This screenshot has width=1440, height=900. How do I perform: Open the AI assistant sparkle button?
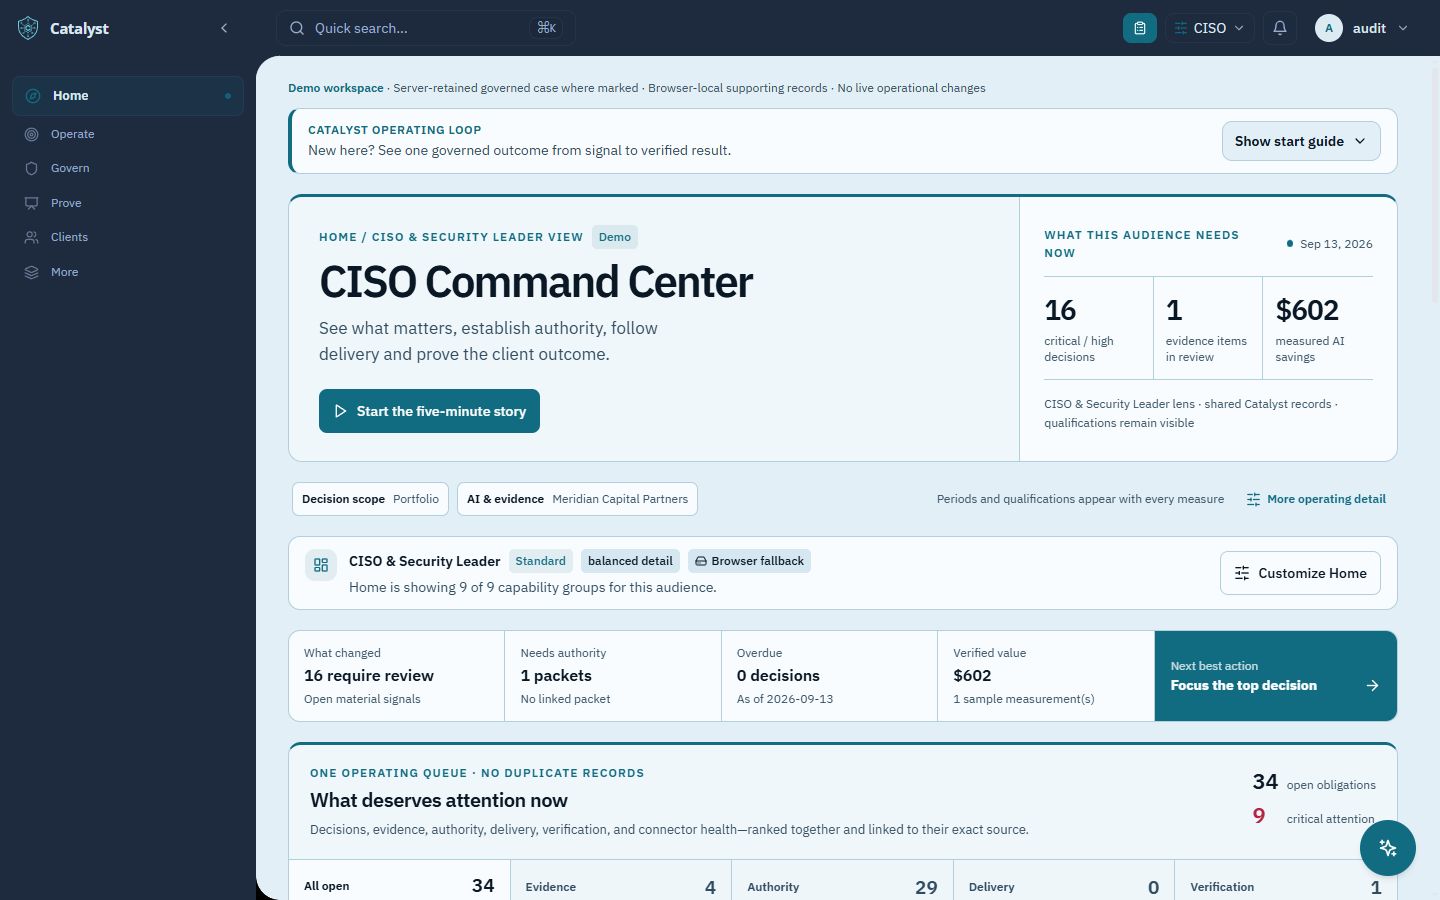click(1388, 848)
